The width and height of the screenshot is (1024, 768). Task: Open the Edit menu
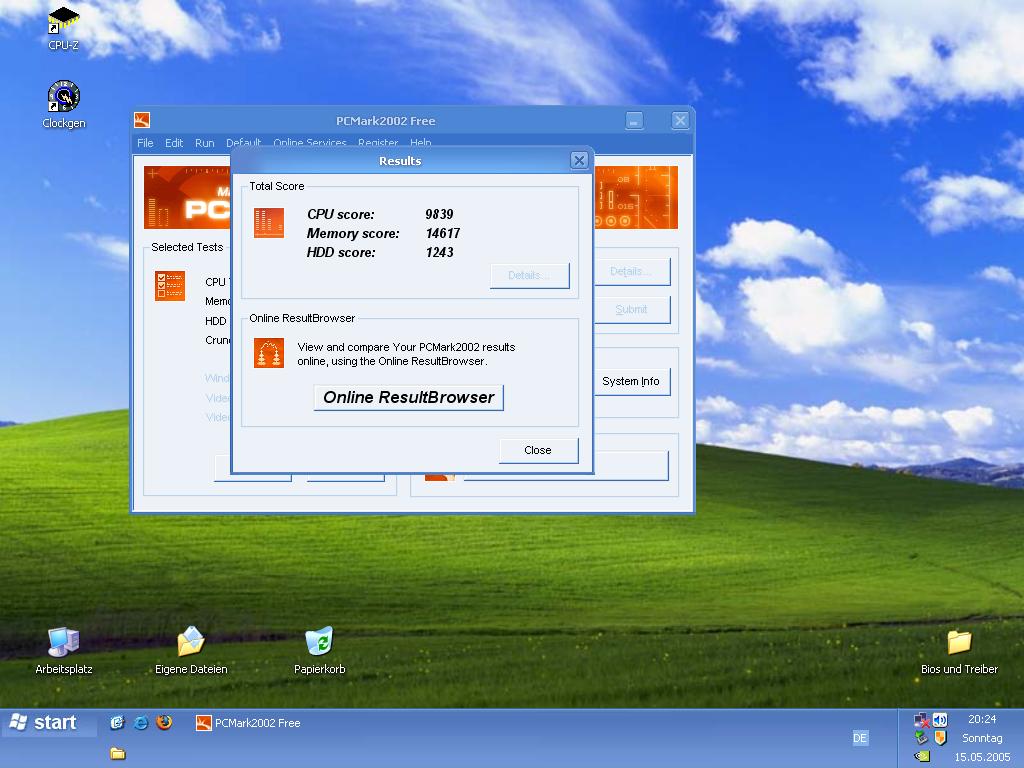(x=174, y=142)
